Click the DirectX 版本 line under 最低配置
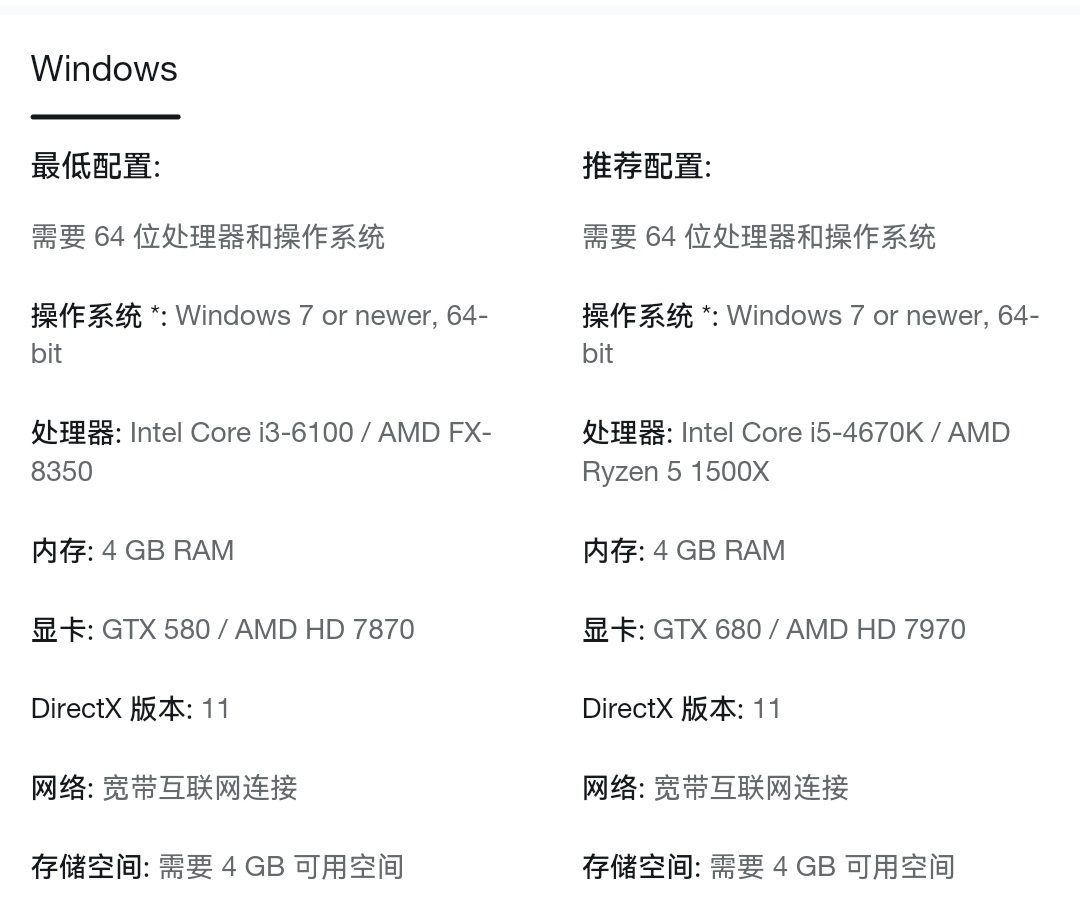 (131, 709)
